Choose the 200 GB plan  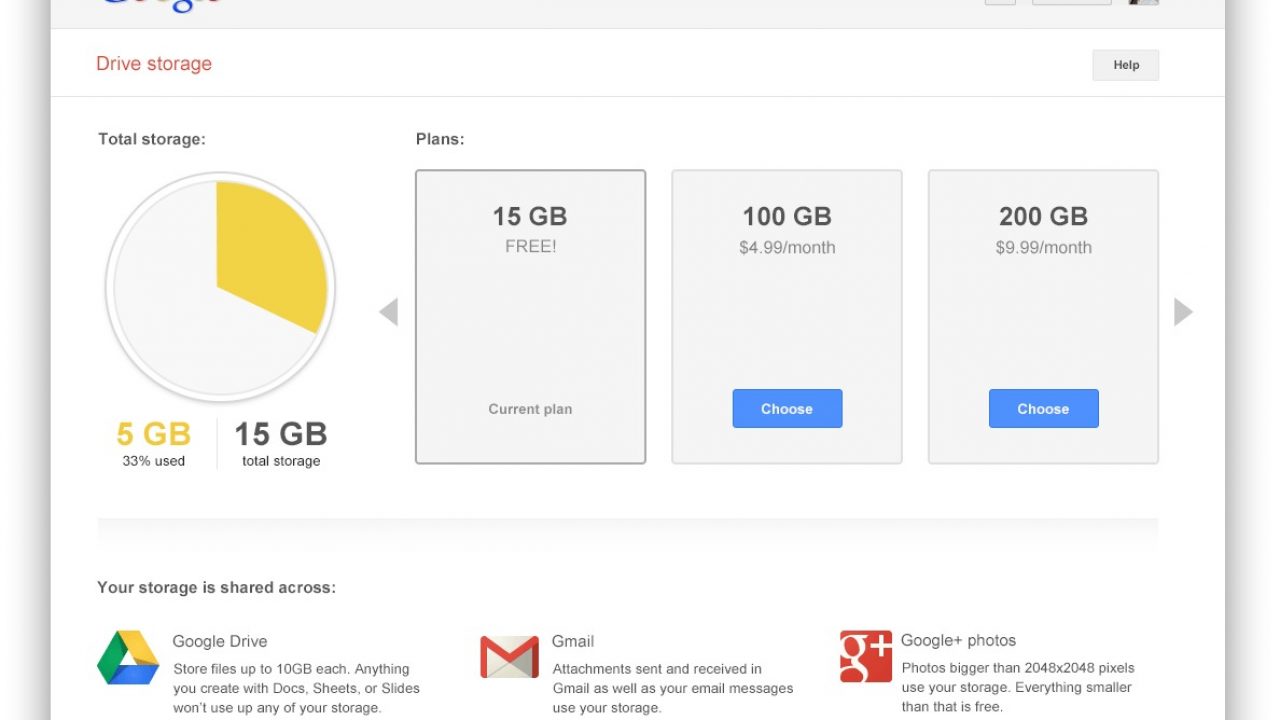point(1043,409)
